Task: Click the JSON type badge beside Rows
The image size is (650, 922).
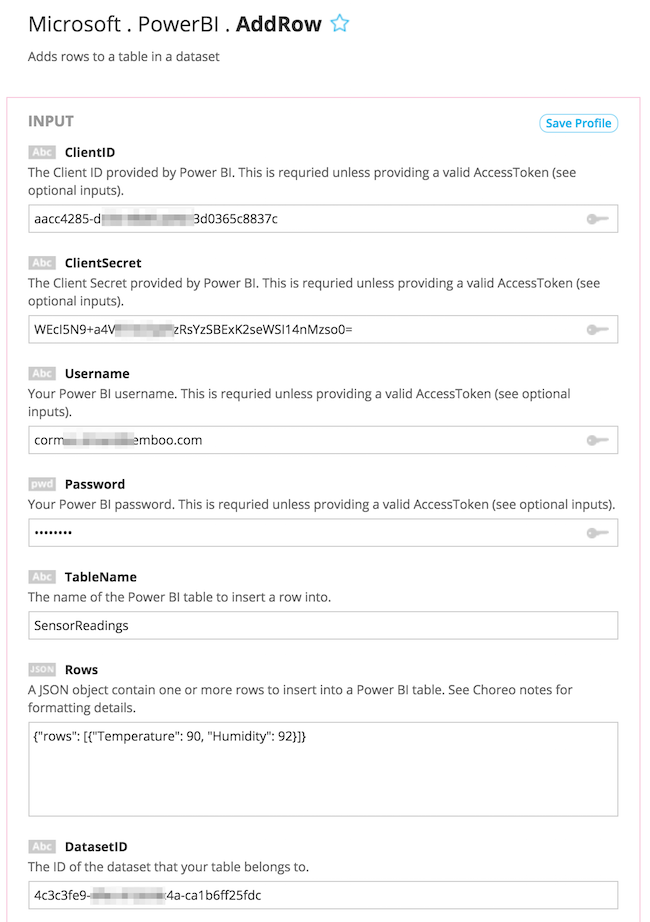Action: (x=42, y=670)
